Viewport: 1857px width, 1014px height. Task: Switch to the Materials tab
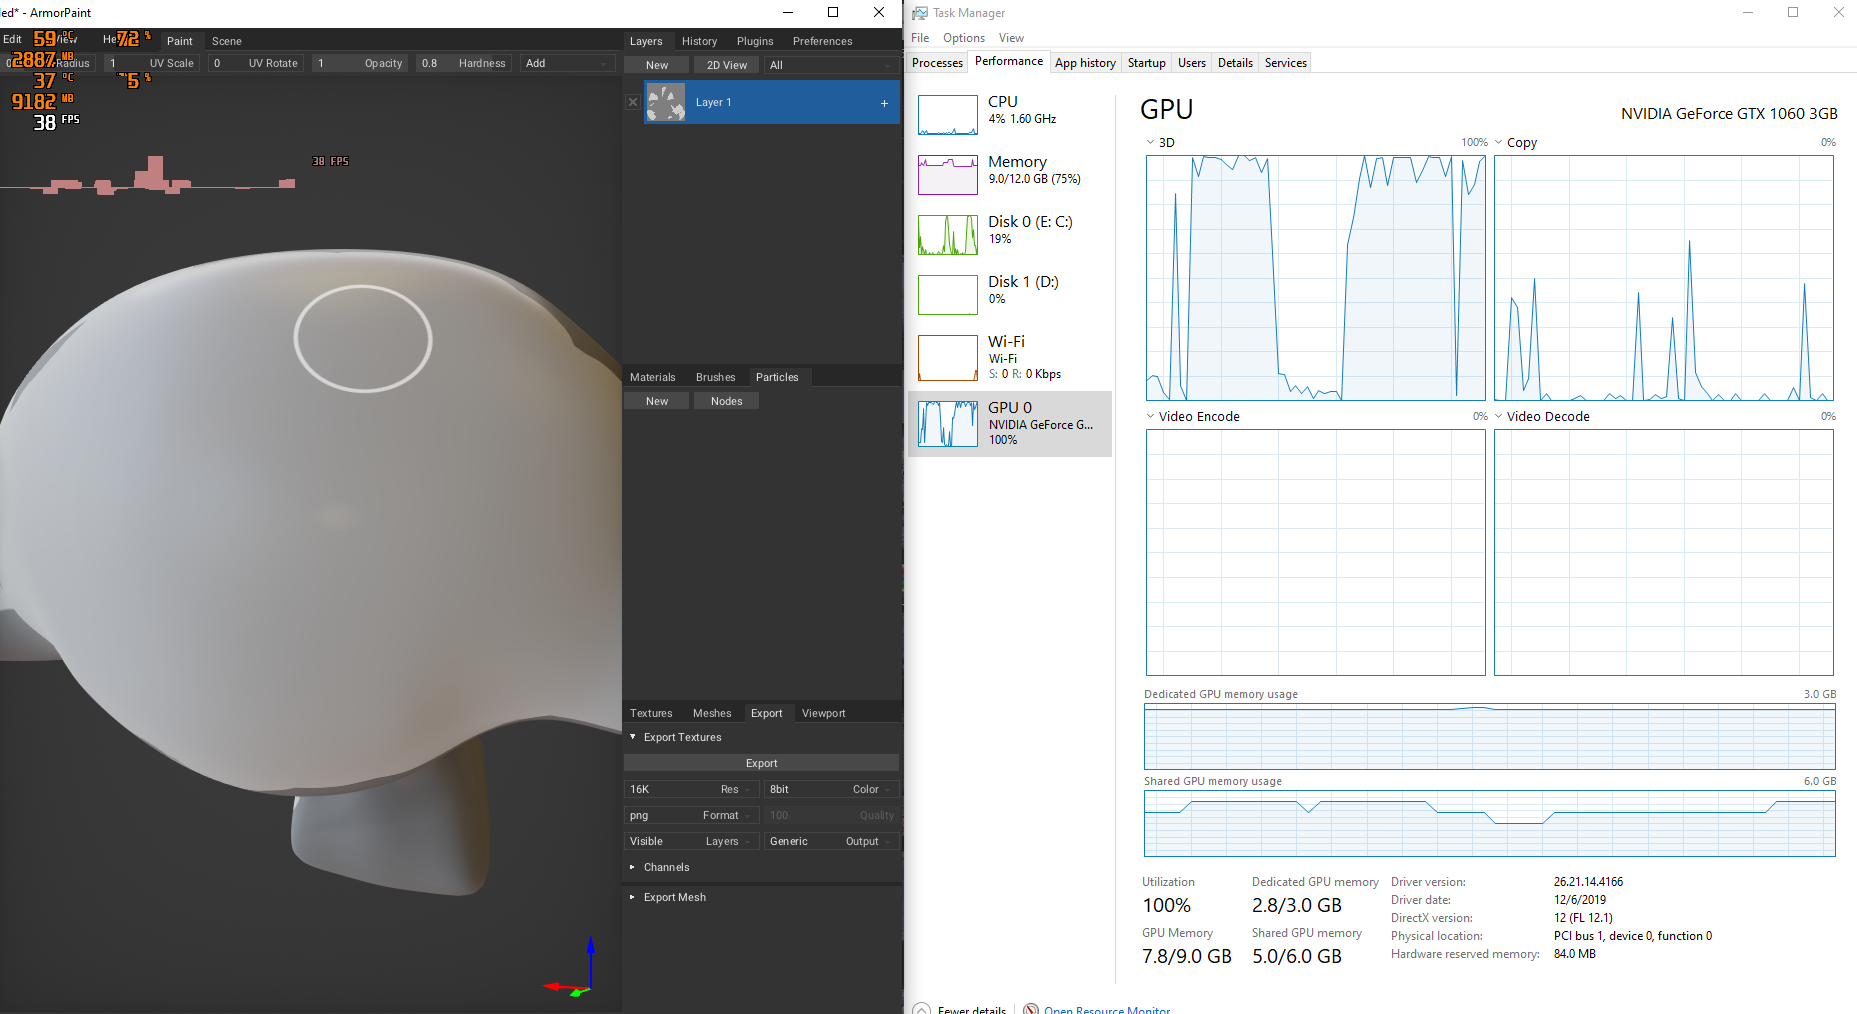(653, 377)
